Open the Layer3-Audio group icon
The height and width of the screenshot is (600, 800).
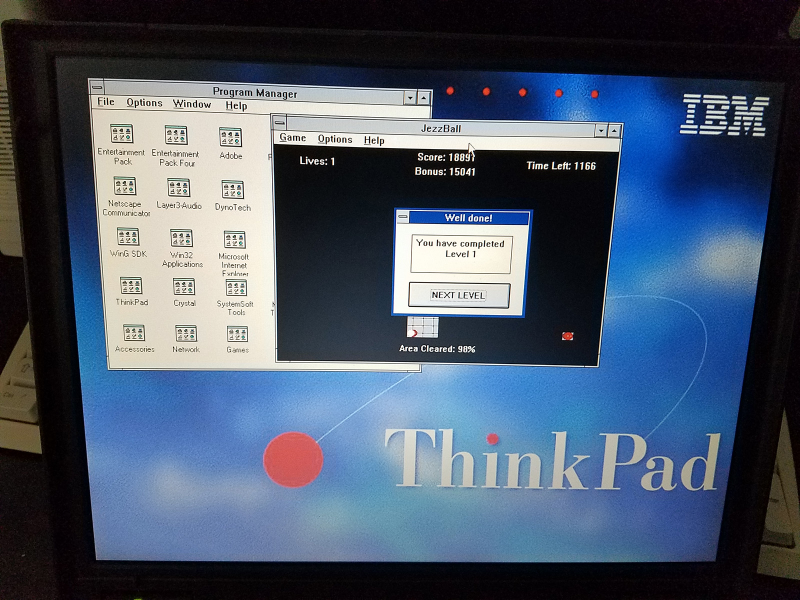coord(179,188)
